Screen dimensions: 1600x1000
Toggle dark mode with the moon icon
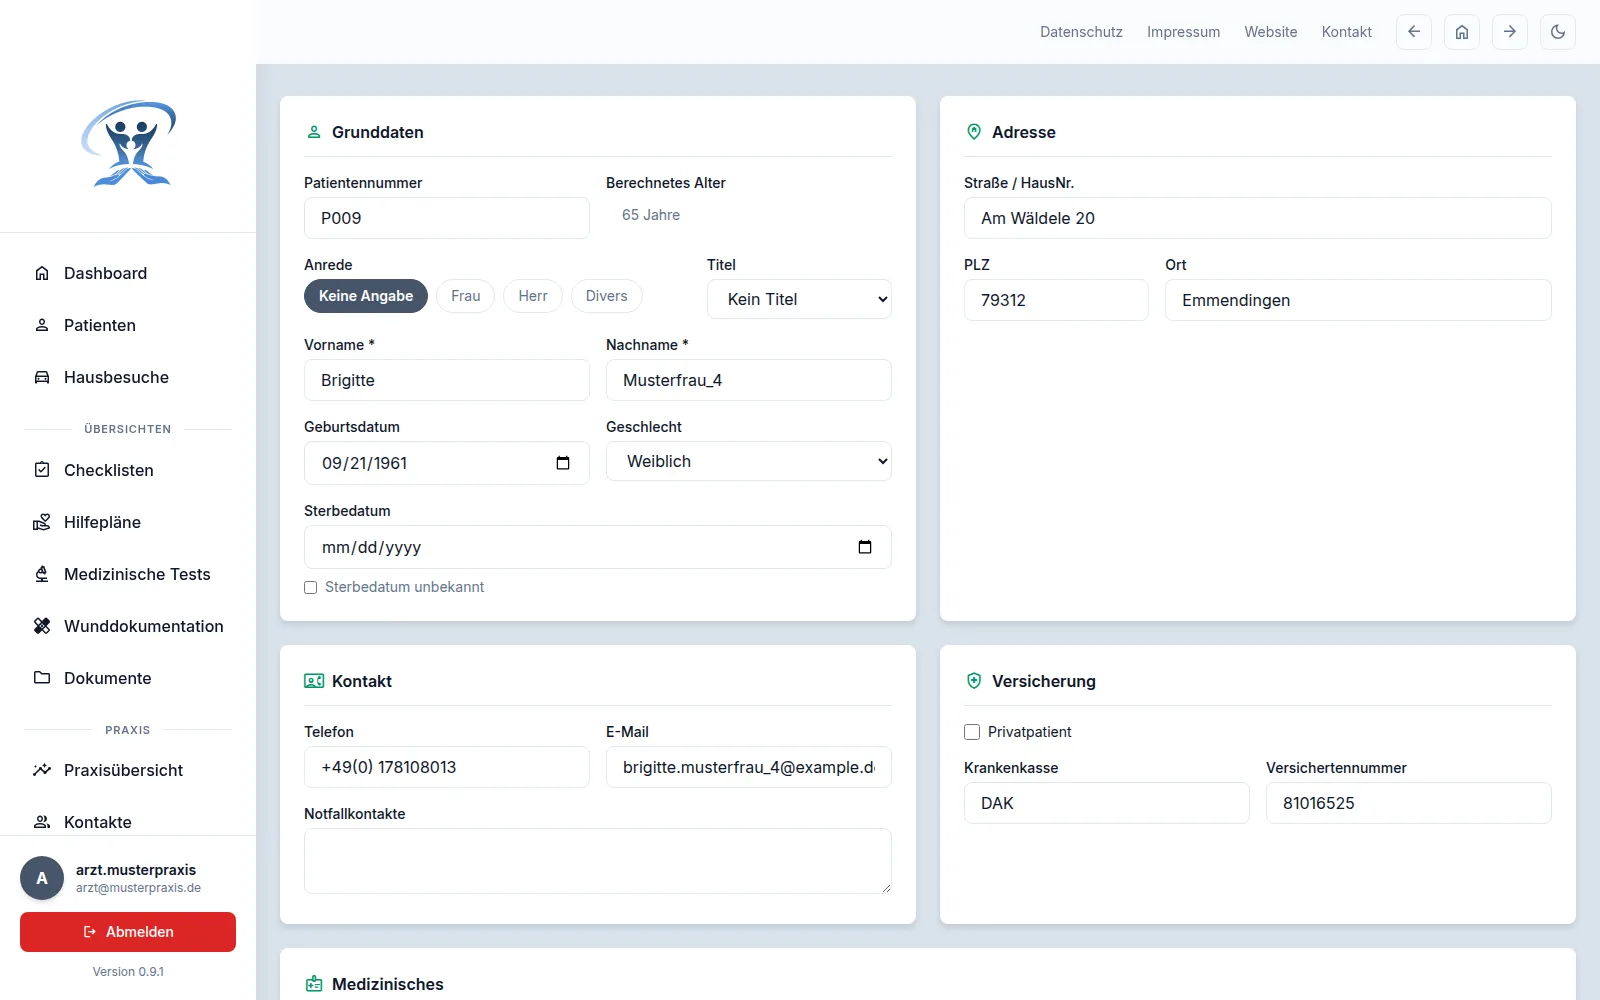(x=1558, y=32)
